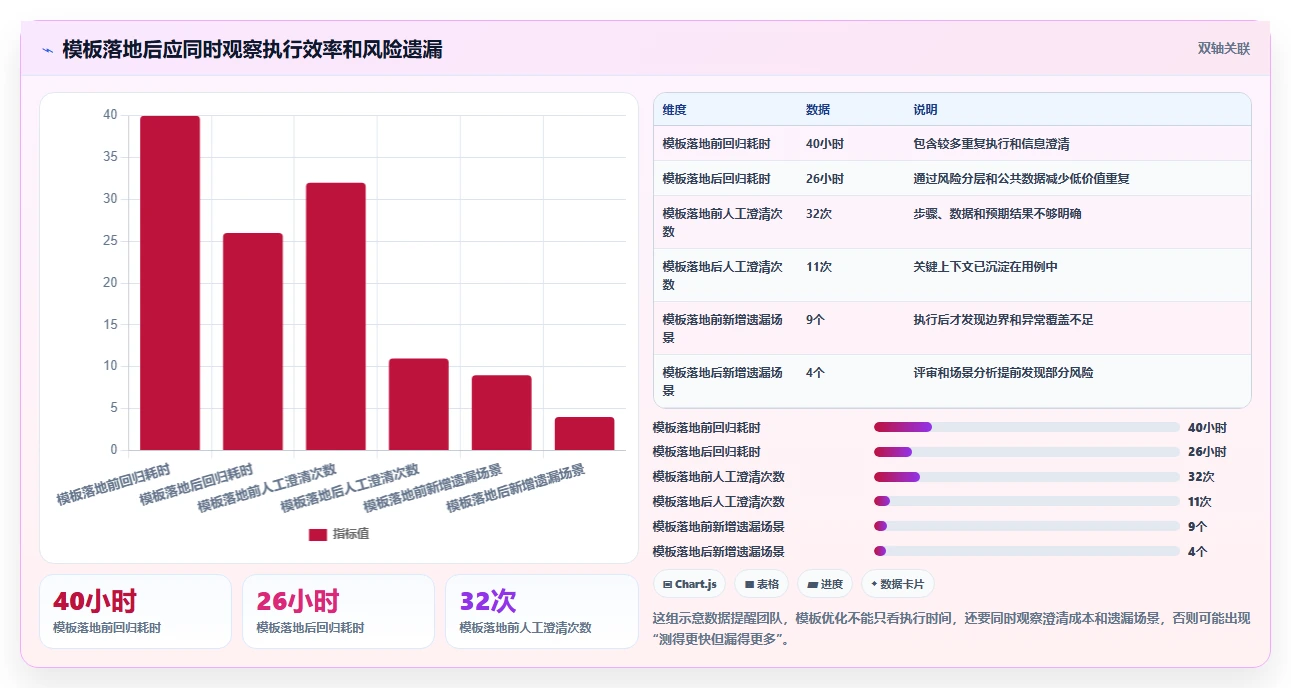This screenshot has width=1291, height=688.
Task: Click the lightning icon beside the panel title
Action: coord(47,50)
